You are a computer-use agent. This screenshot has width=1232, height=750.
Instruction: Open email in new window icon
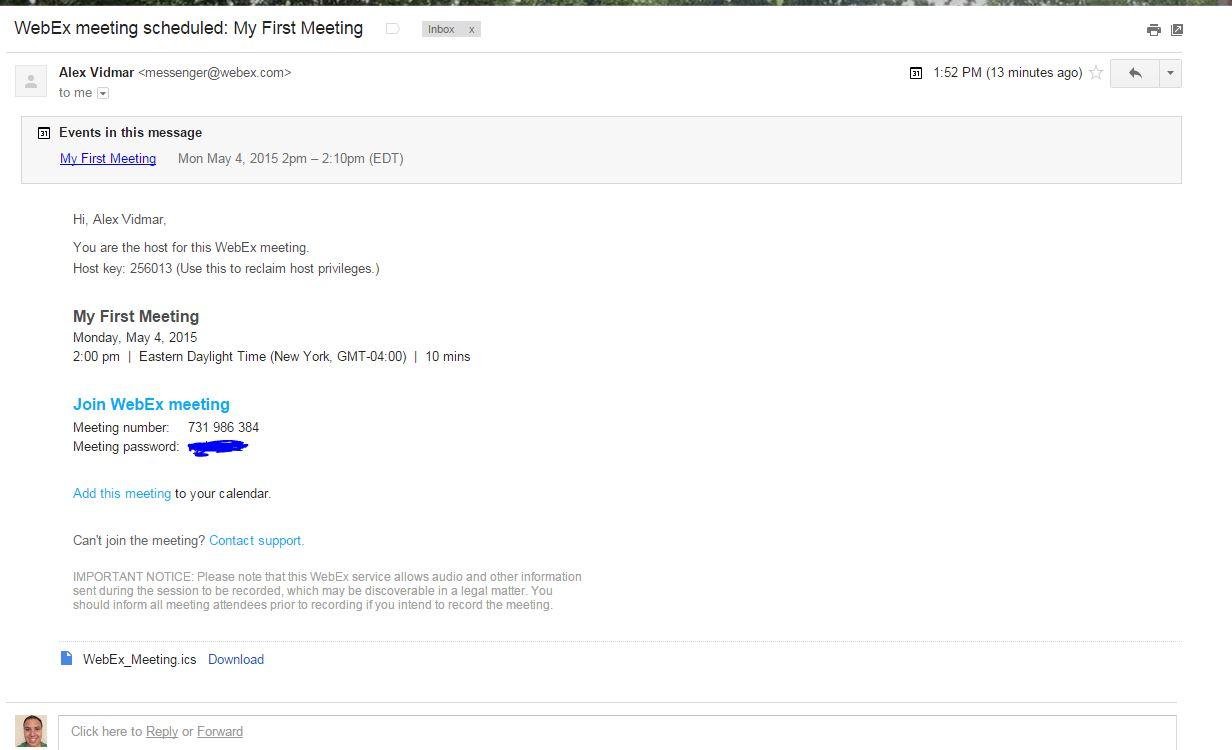(x=1177, y=30)
